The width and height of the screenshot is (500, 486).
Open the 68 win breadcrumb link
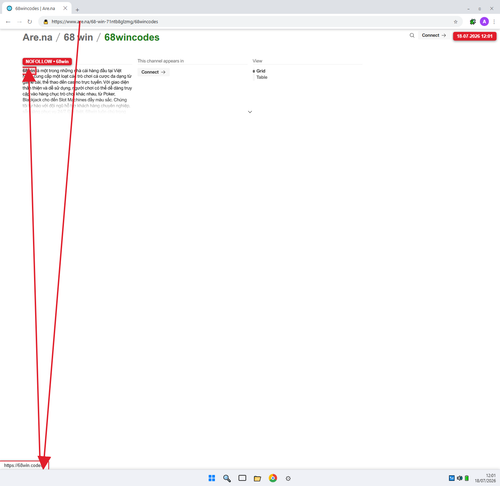pos(78,37)
